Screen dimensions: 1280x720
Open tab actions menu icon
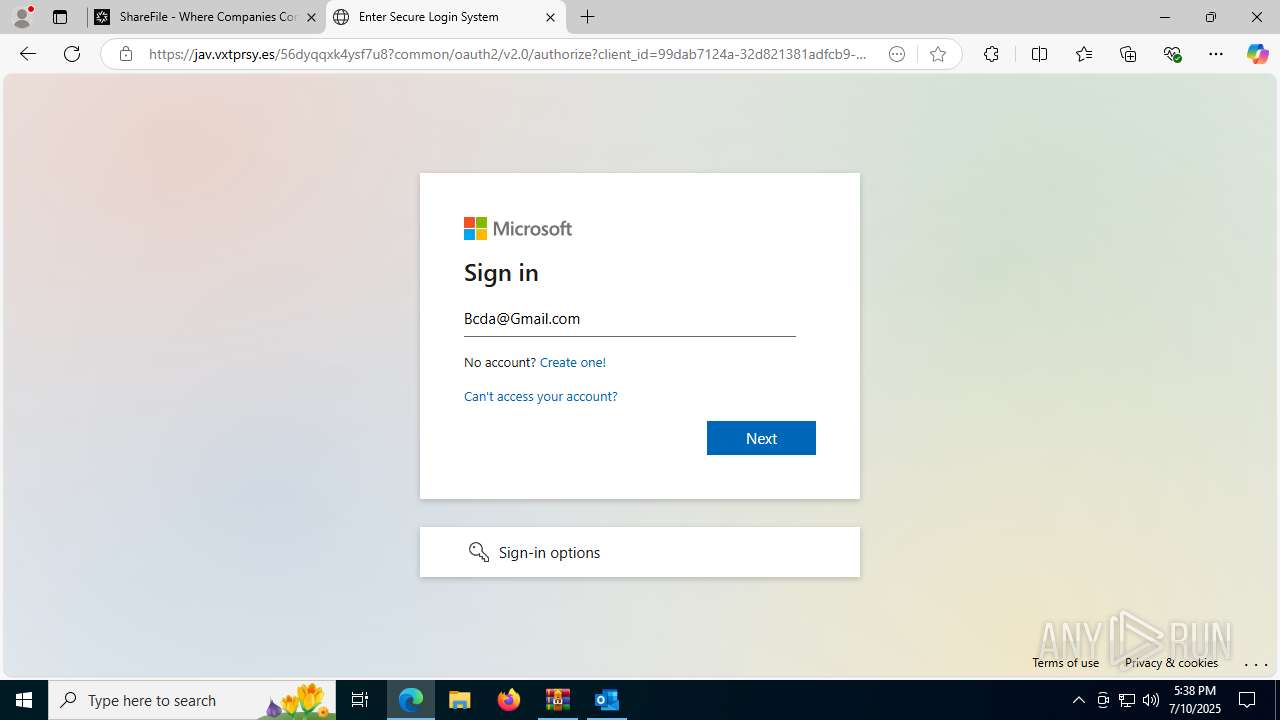pos(60,17)
